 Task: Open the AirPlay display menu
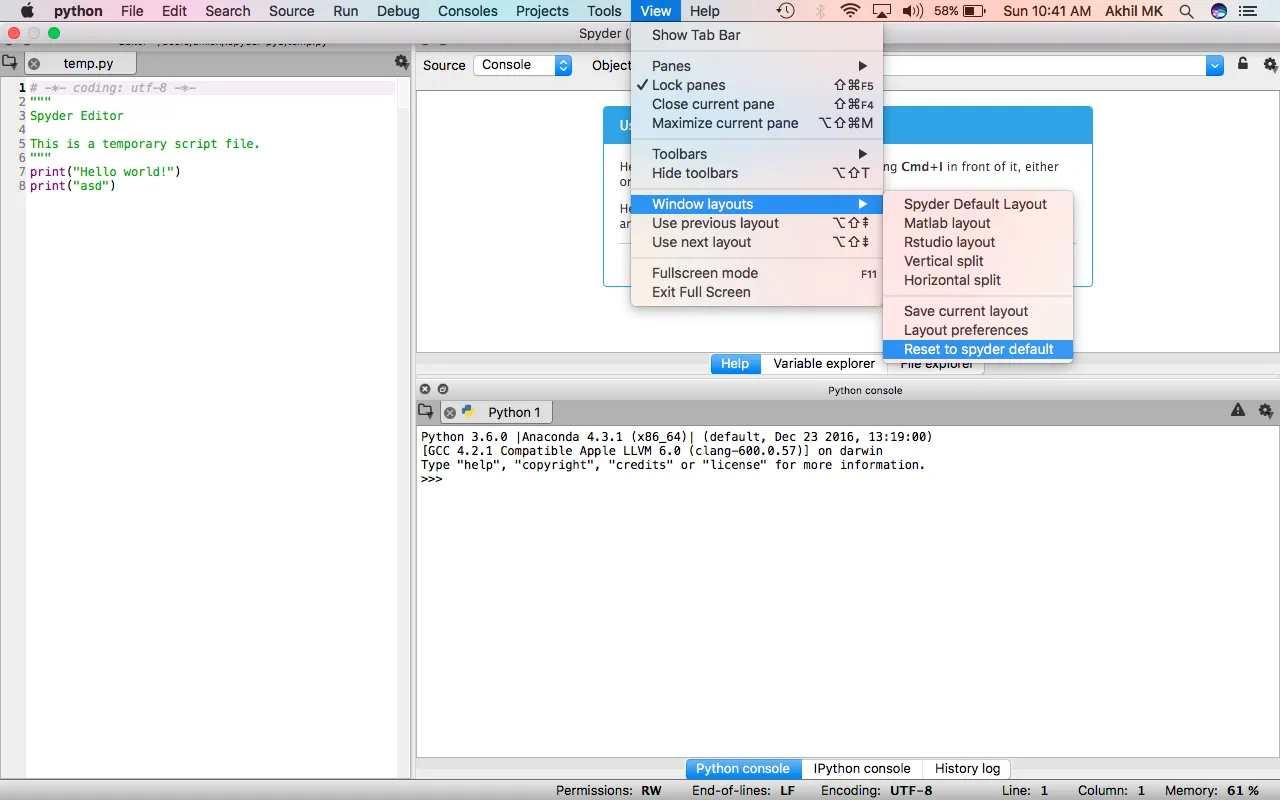click(881, 11)
